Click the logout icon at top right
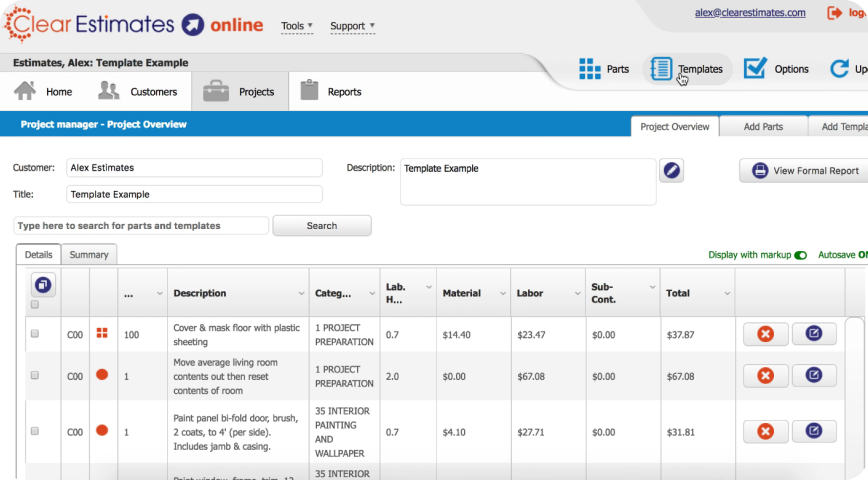The image size is (868, 480). (835, 13)
